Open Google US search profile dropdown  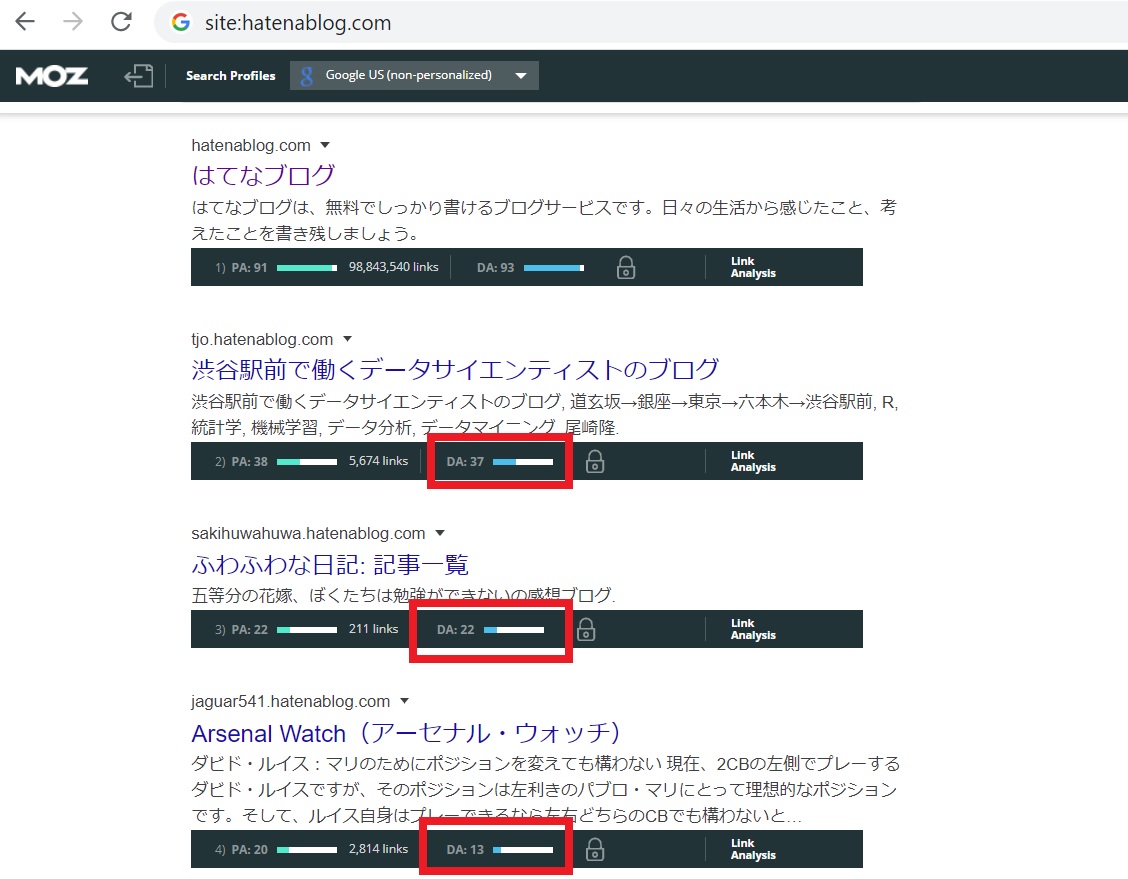tap(414, 76)
